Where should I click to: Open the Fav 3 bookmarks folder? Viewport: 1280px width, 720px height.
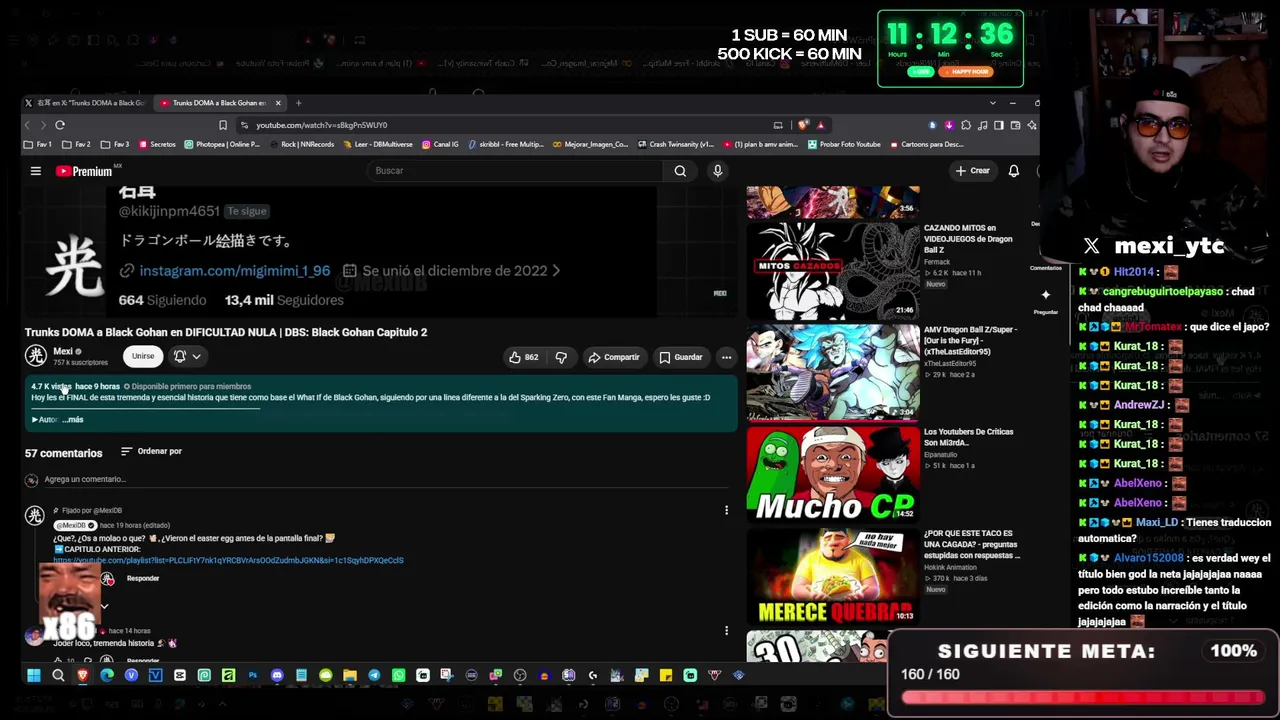116,144
